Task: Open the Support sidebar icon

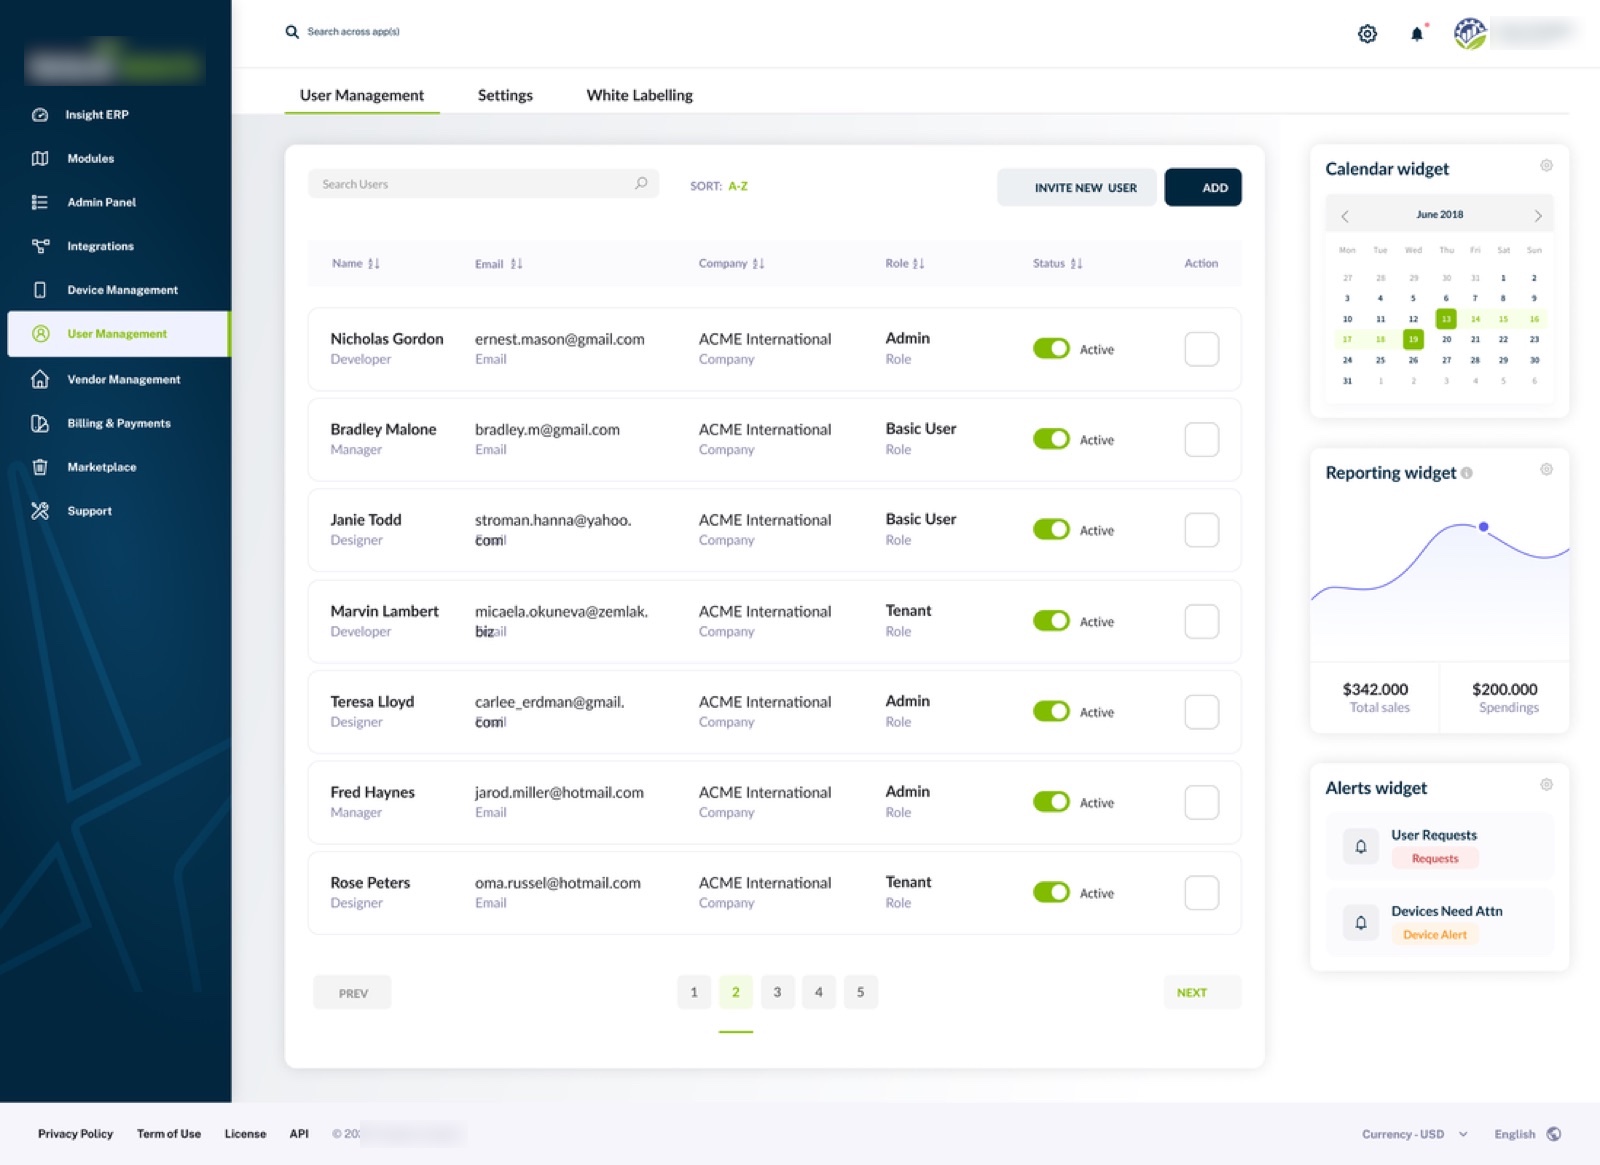Action: pos(40,511)
